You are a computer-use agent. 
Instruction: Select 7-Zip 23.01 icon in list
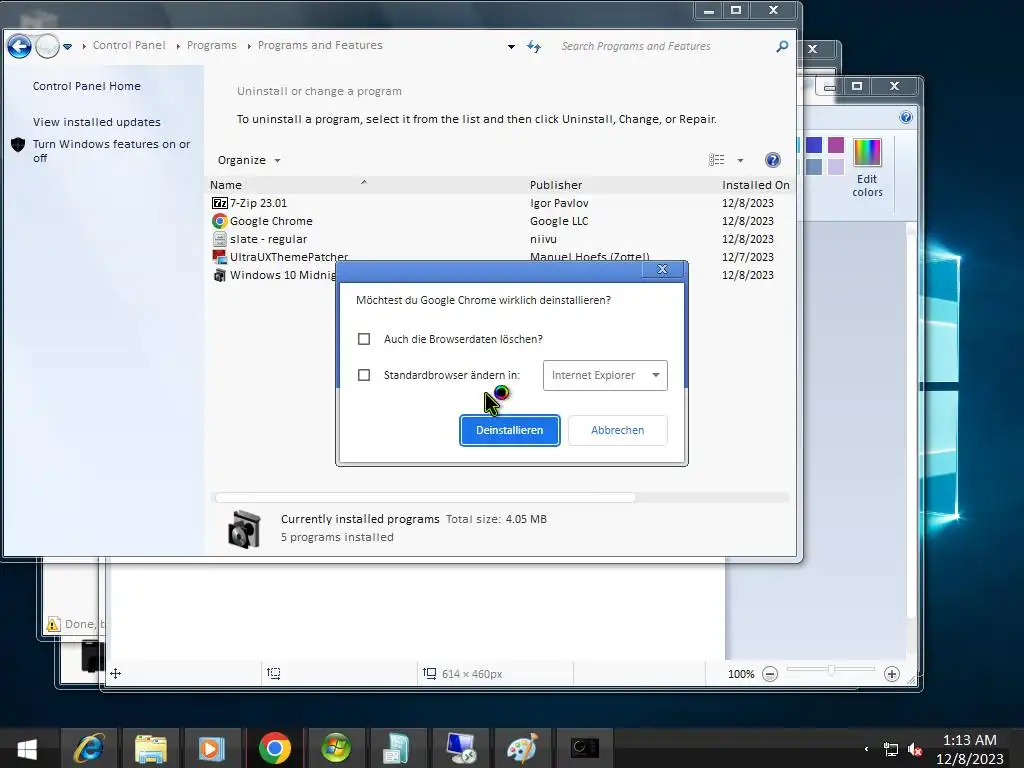pos(219,203)
